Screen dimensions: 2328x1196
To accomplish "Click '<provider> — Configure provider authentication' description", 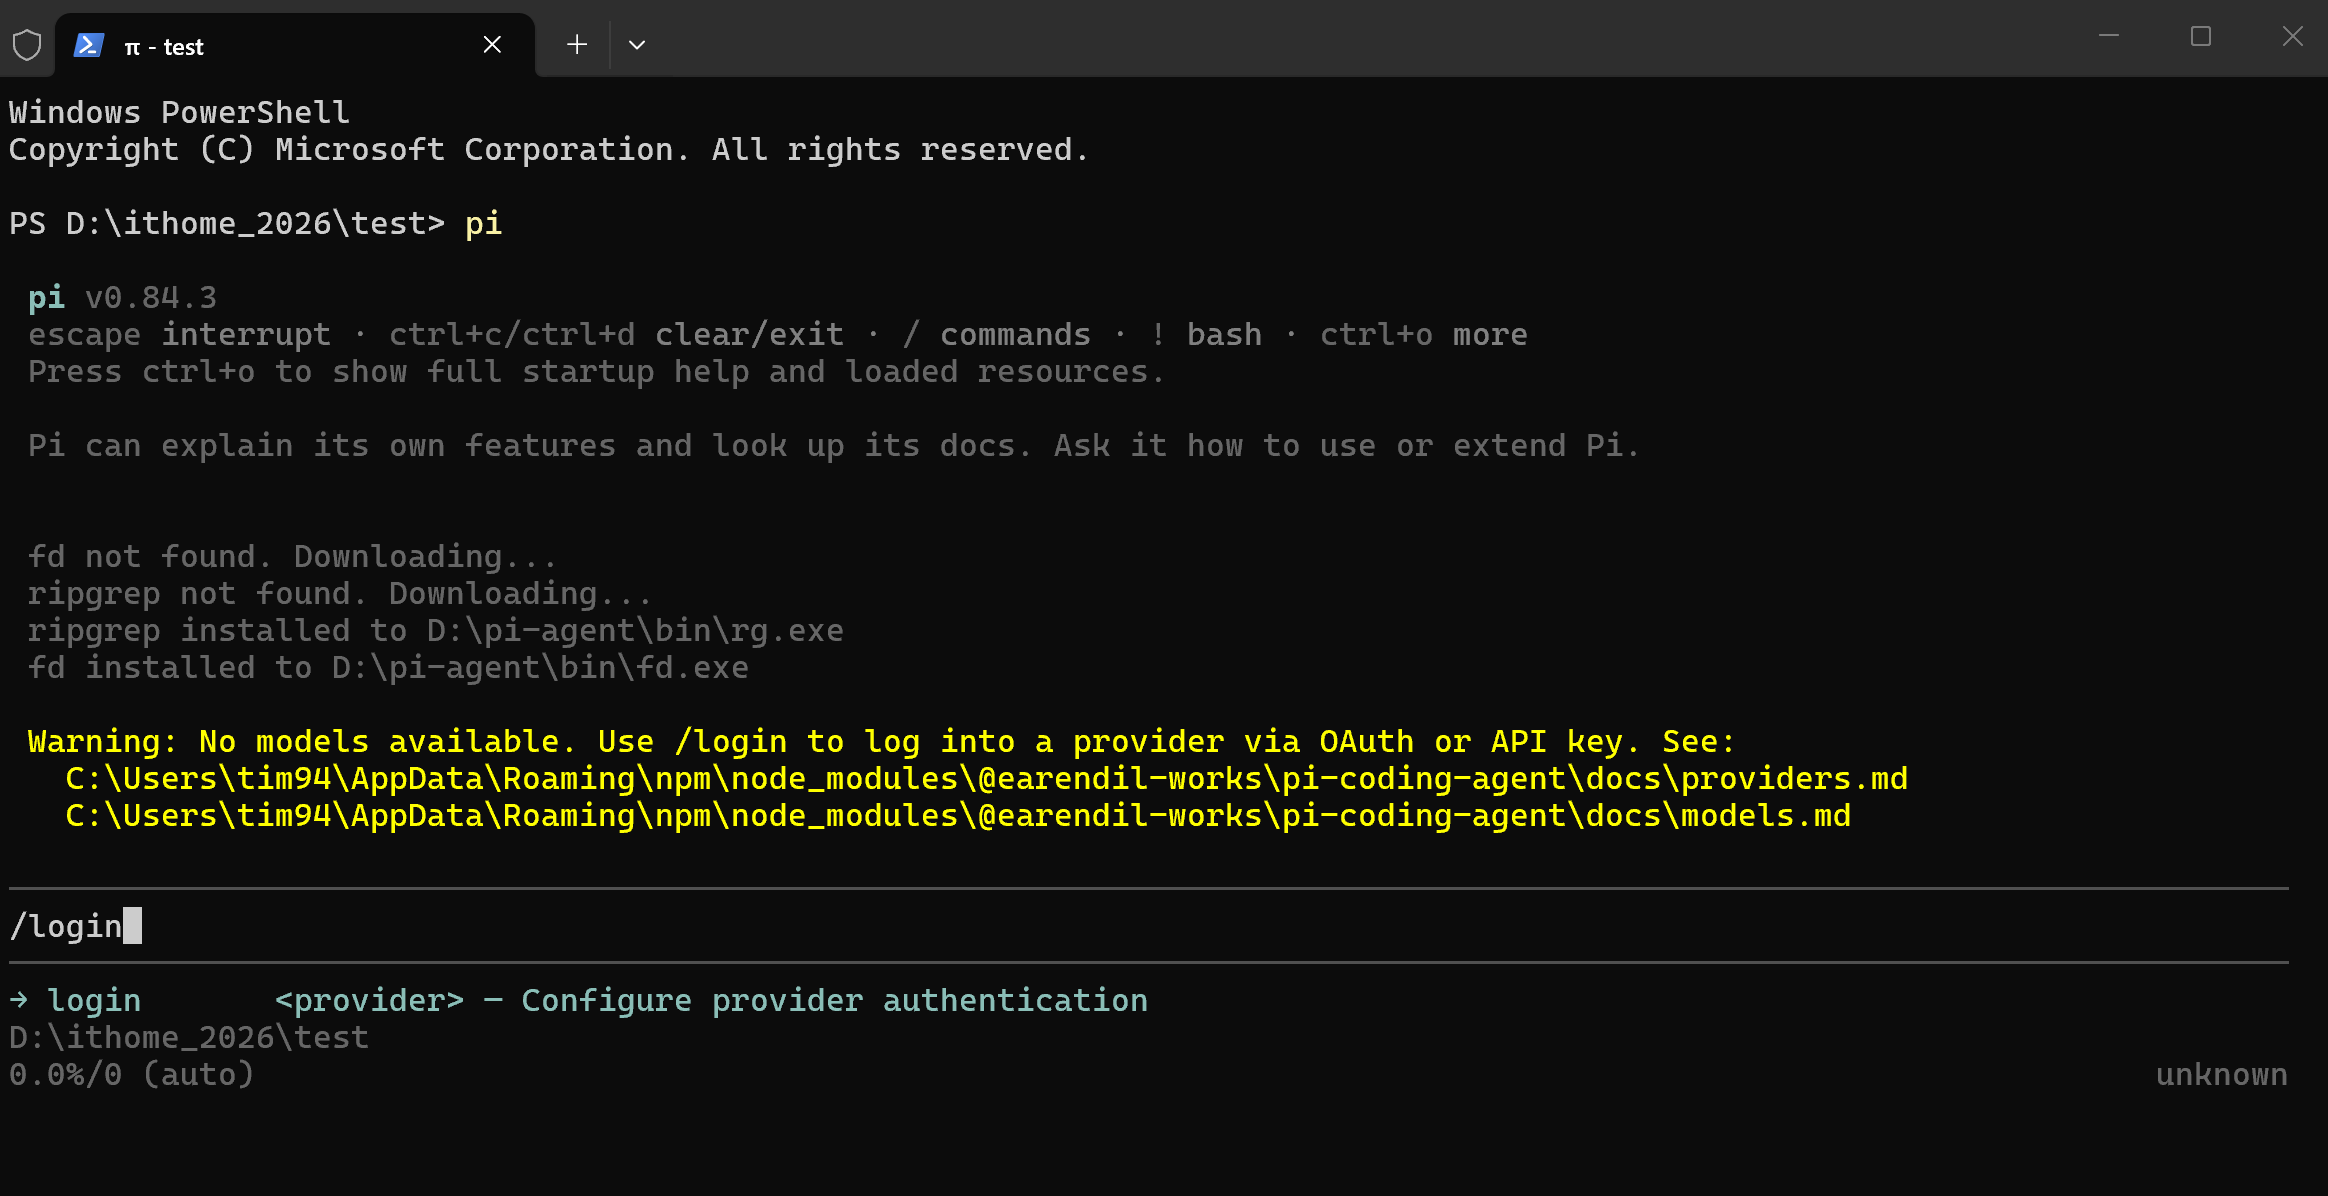I will [711, 1000].
